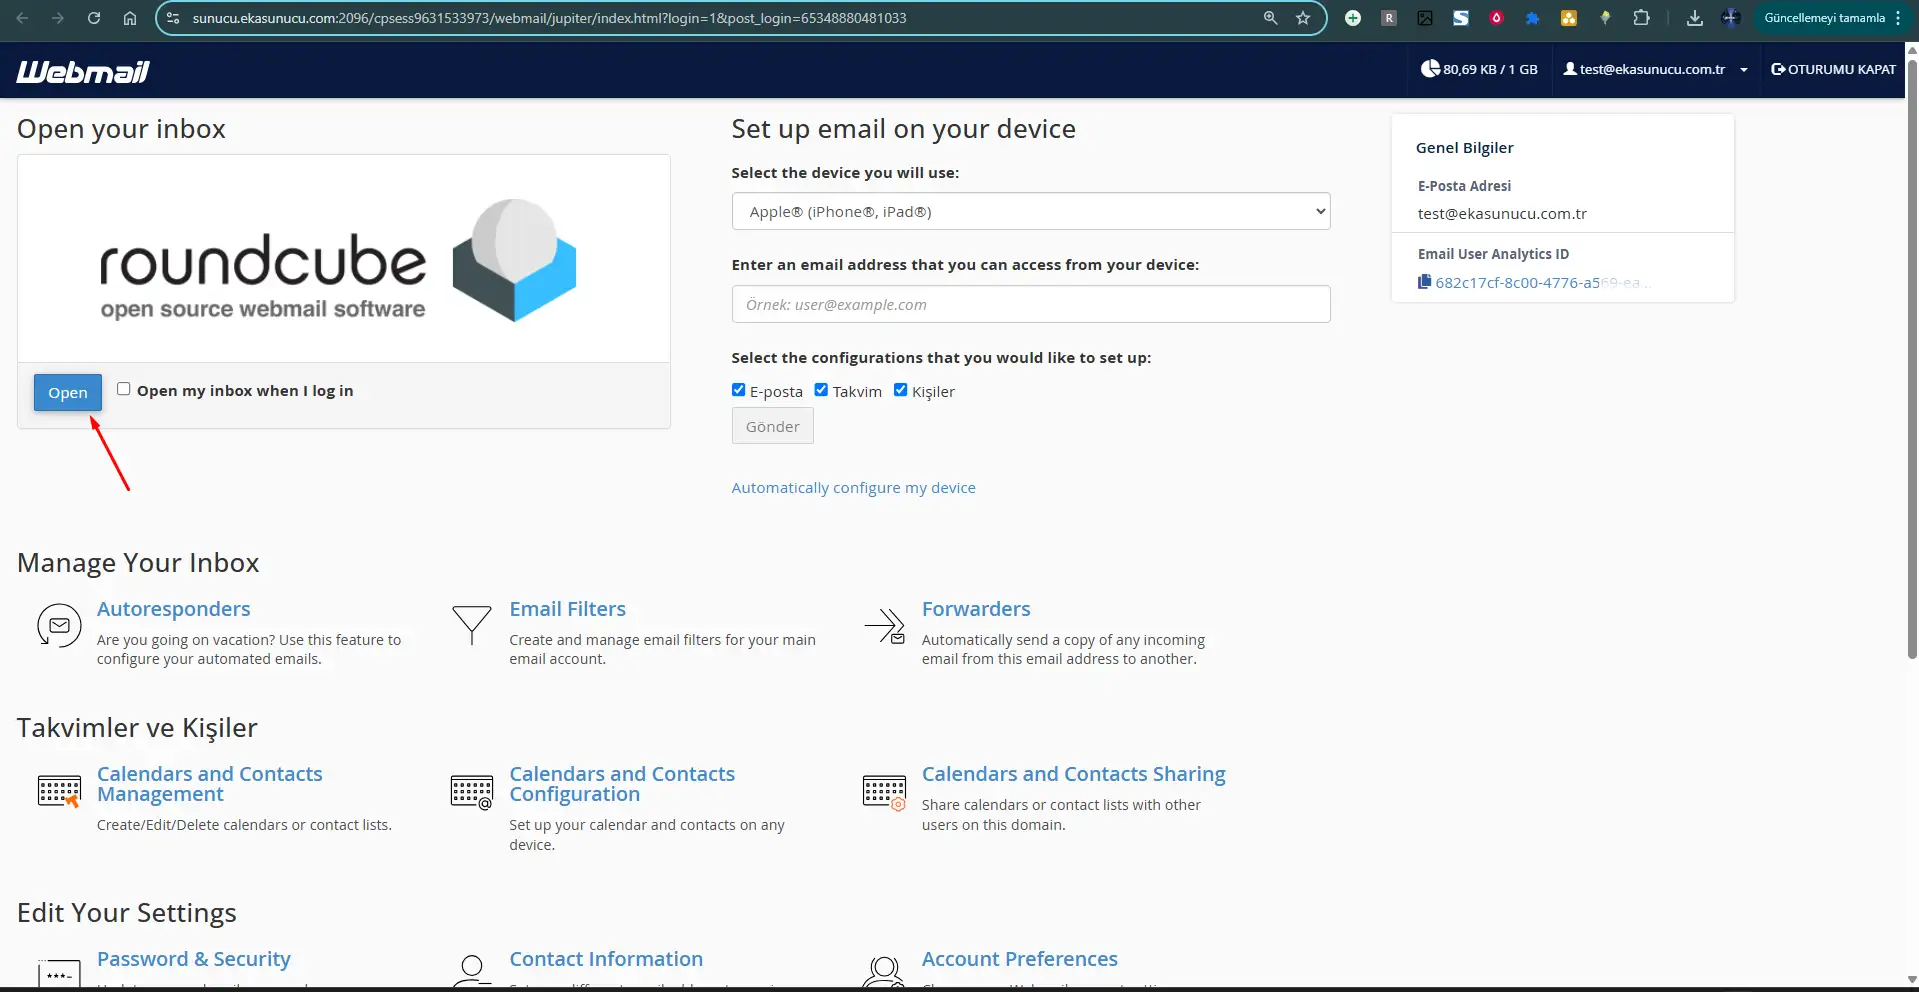The width and height of the screenshot is (1919, 992).
Task: Open the Password & Security link
Action: point(194,959)
